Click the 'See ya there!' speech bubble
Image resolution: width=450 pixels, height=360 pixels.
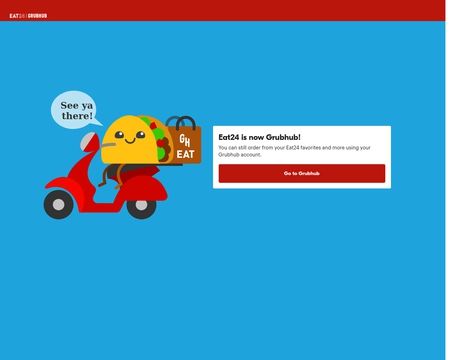[x=77, y=110]
